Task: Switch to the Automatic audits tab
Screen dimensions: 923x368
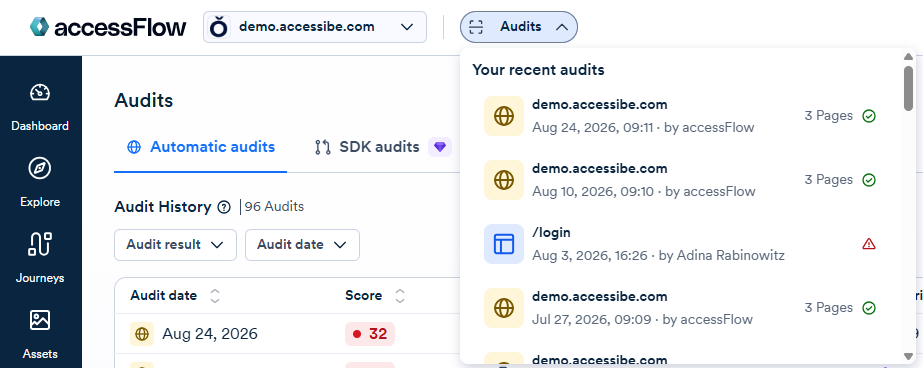Action: point(201,147)
